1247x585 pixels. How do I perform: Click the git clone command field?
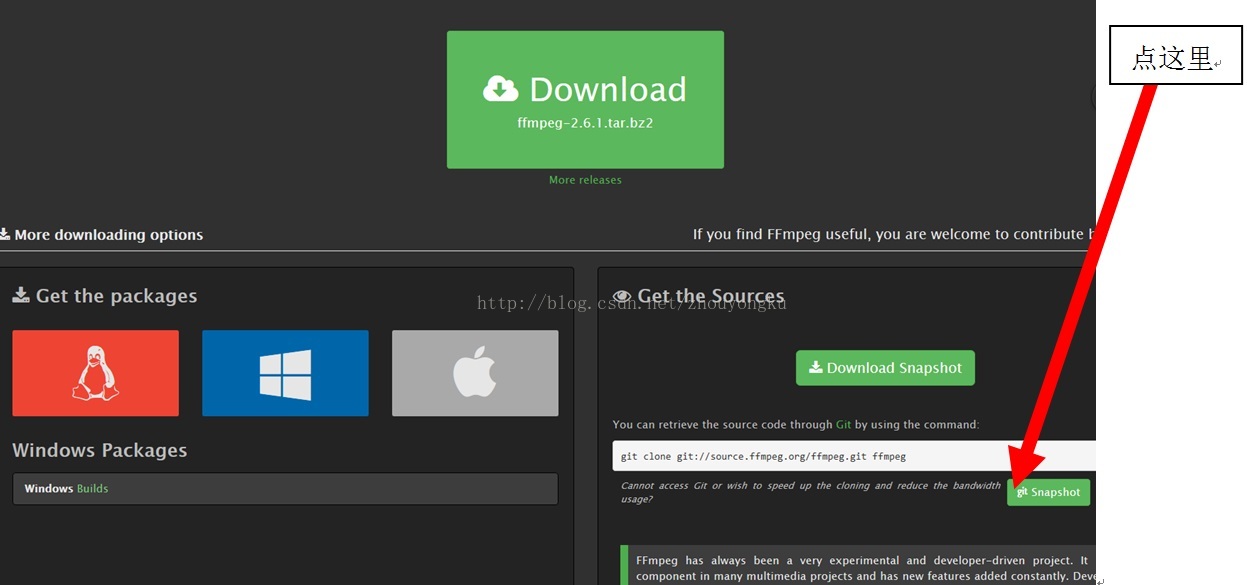tap(854, 456)
